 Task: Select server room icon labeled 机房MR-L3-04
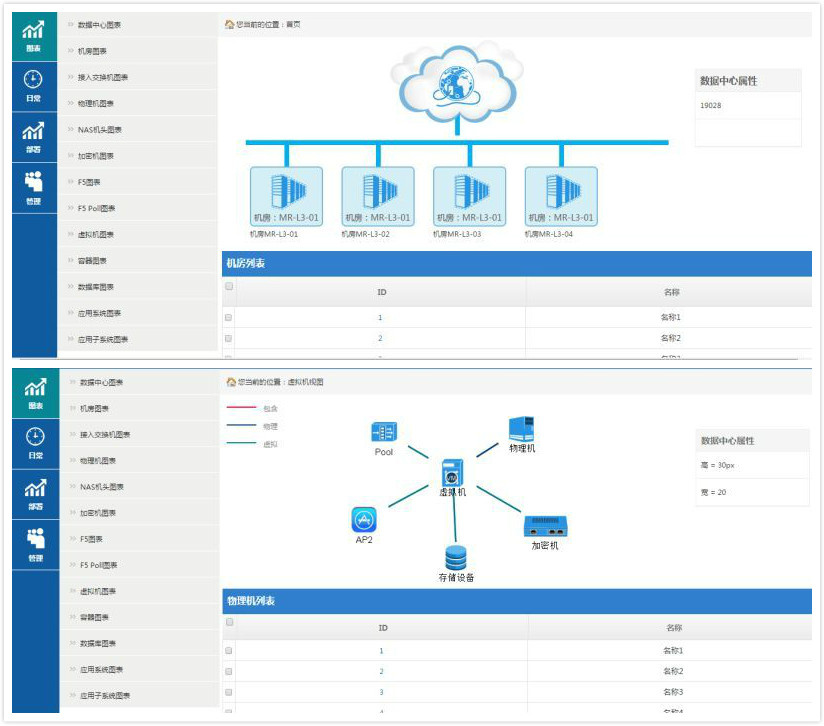(561, 196)
